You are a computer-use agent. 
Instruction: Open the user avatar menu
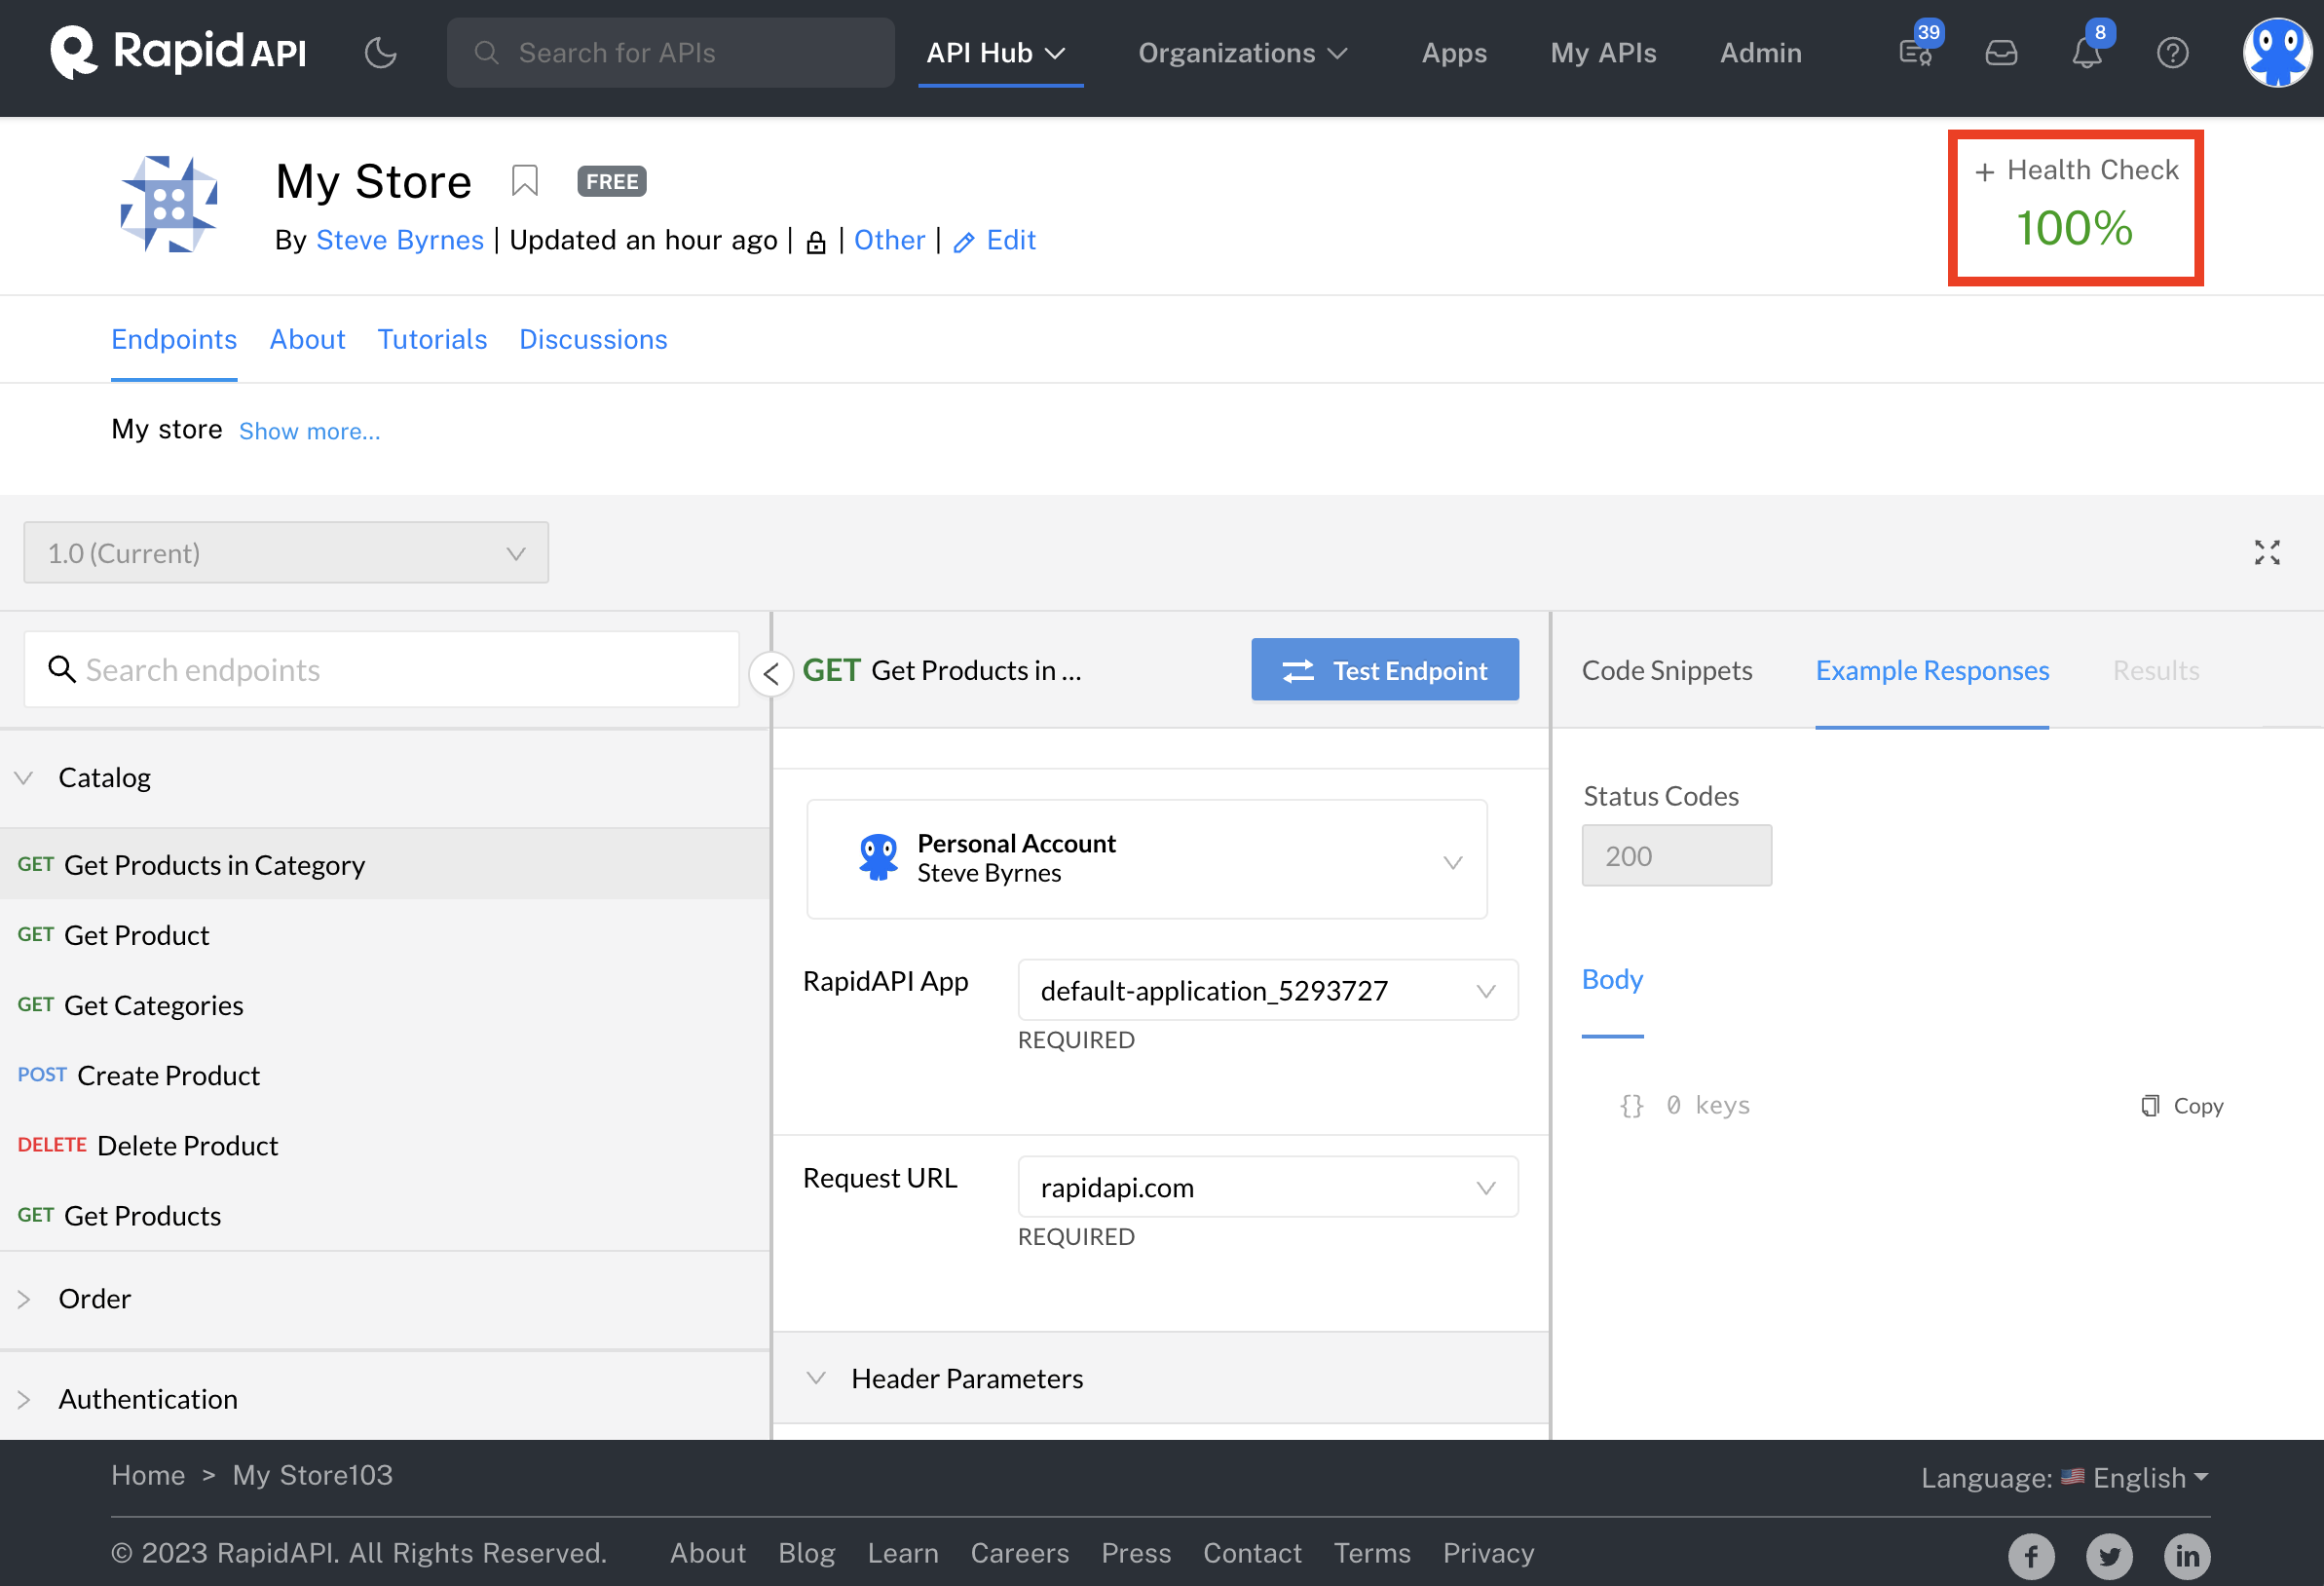2277,52
